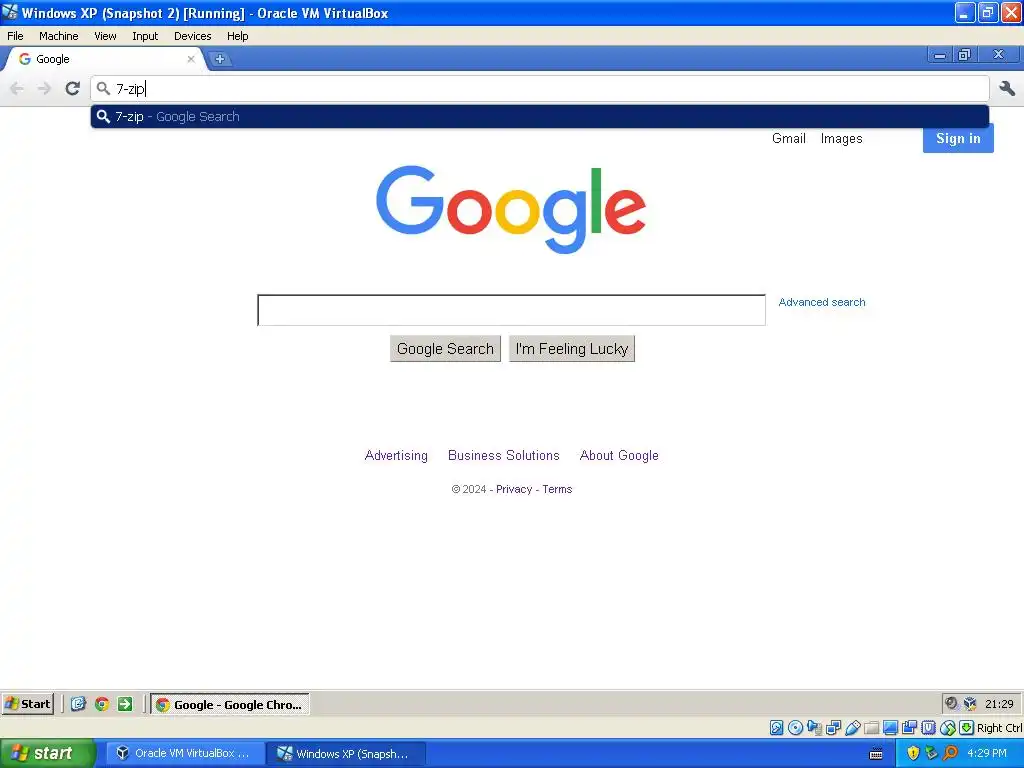Click the Google logo image
Viewport: 1024px width, 768px height.
[x=511, y=209]
